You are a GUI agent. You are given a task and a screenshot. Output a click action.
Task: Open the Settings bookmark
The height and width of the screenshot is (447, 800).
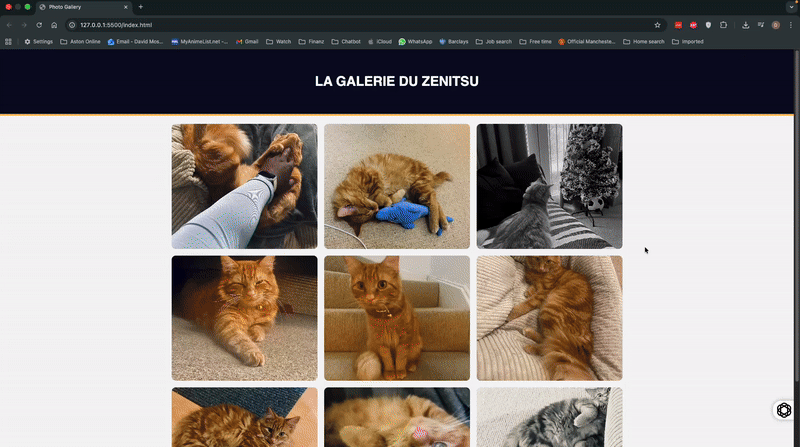click(39, 42)
